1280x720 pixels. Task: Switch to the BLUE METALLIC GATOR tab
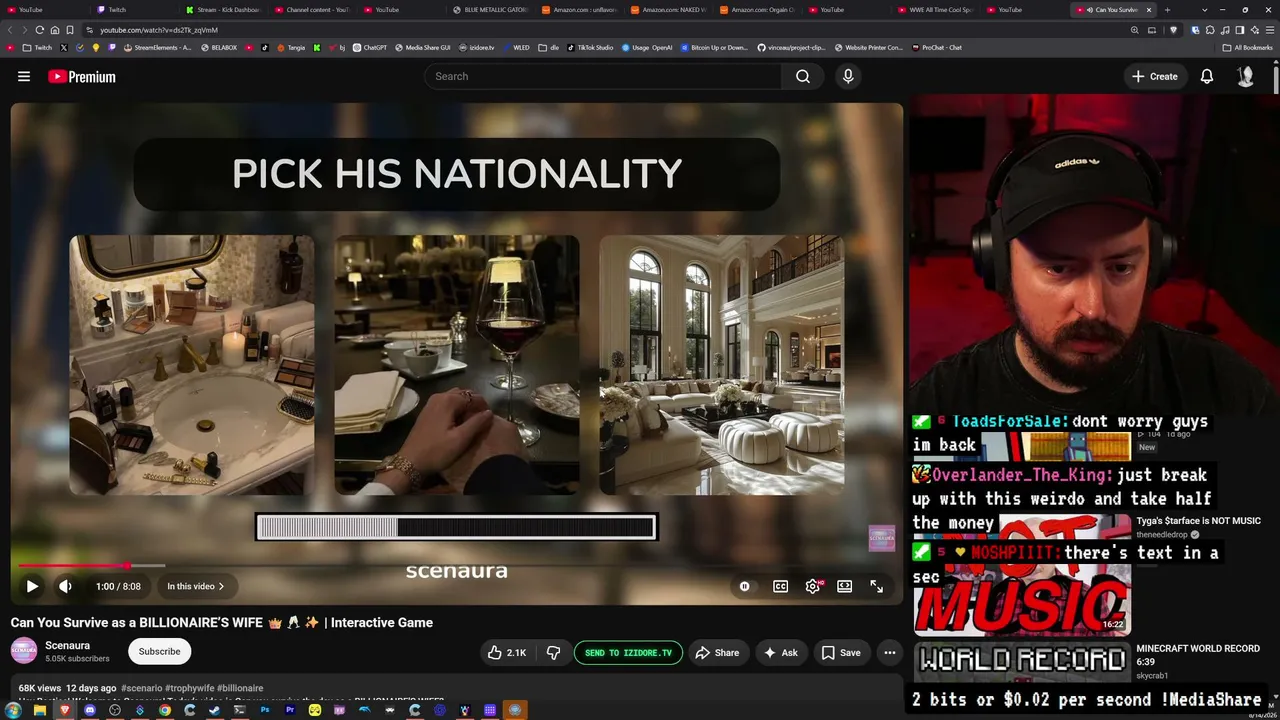488,10
